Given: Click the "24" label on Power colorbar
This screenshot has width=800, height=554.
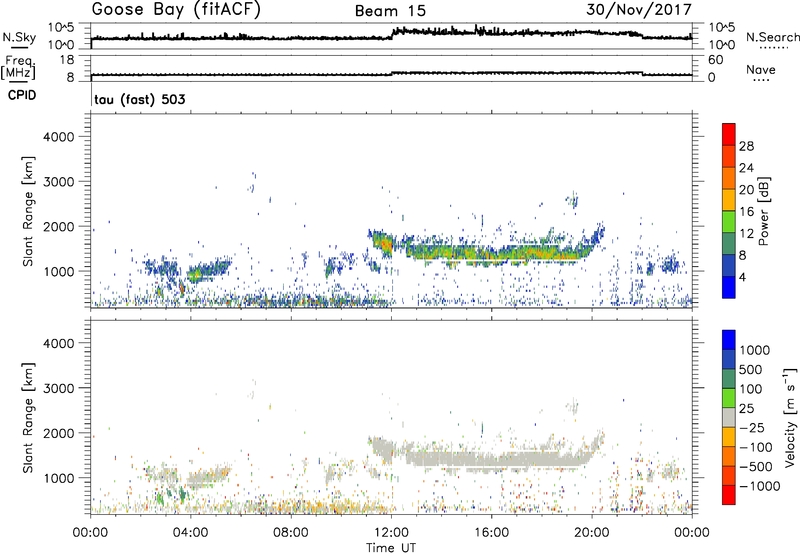Looking at the screenshot, I should 746,168.
